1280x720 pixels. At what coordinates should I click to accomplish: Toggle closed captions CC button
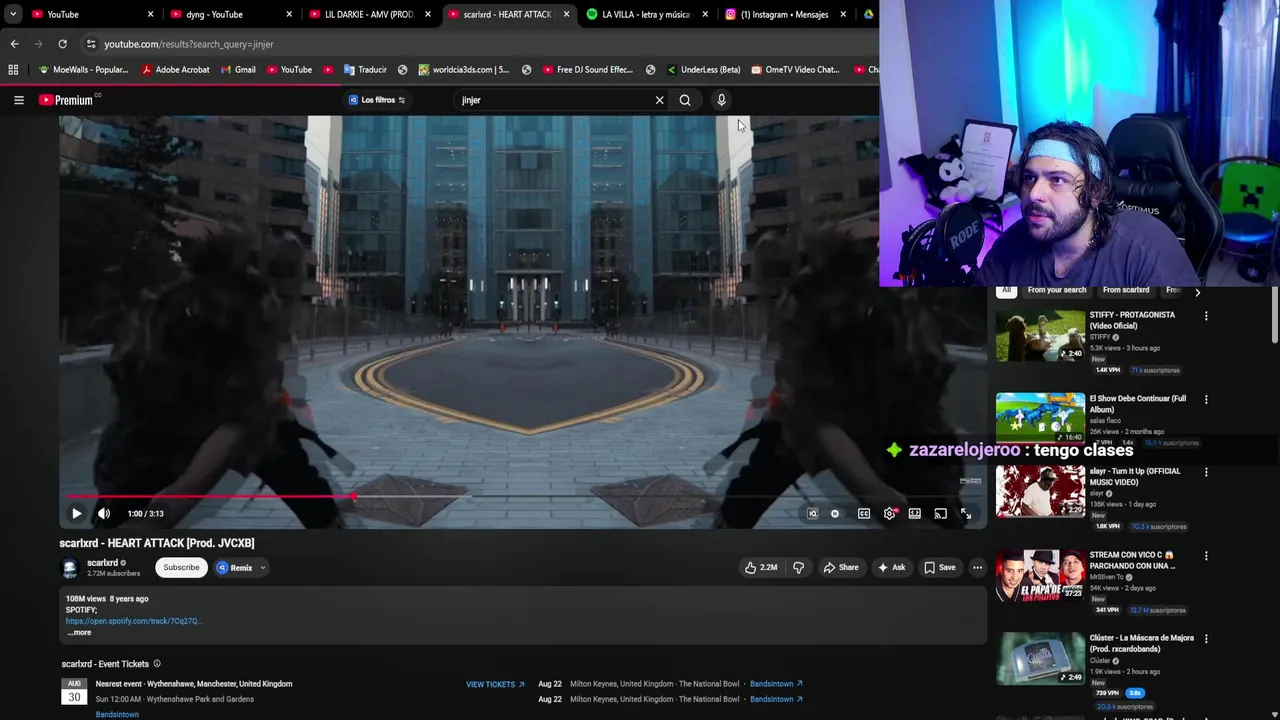[x=864, y=514]
